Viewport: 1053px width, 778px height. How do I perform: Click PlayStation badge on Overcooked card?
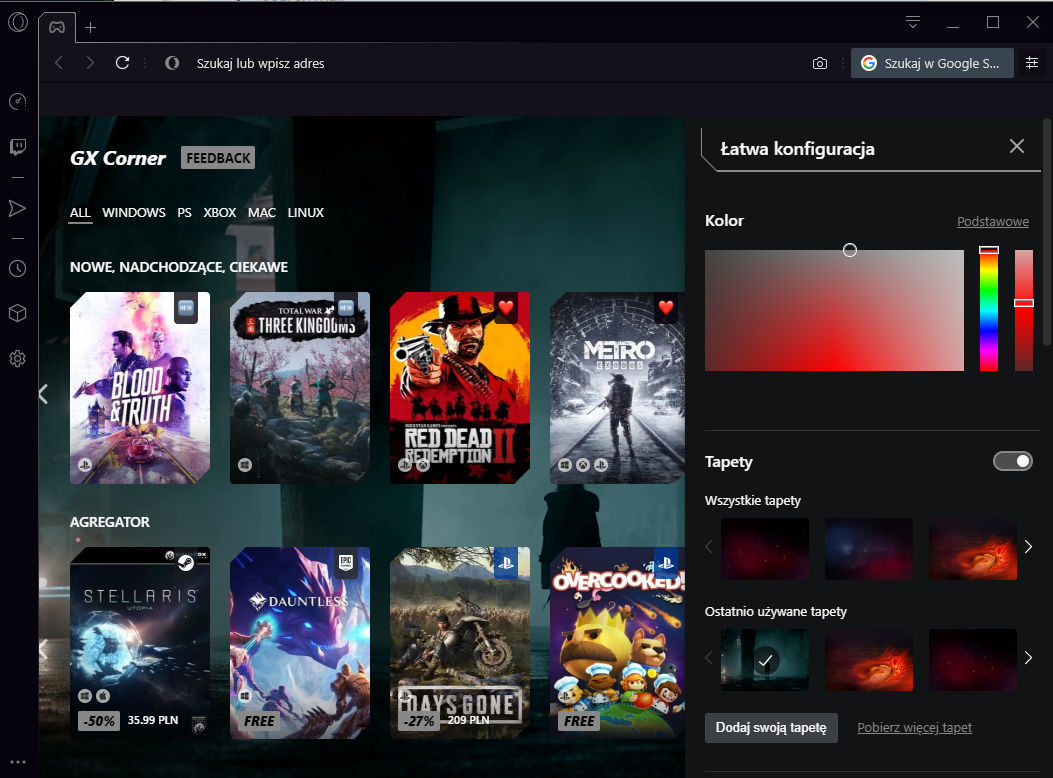[x=666, y=563]
